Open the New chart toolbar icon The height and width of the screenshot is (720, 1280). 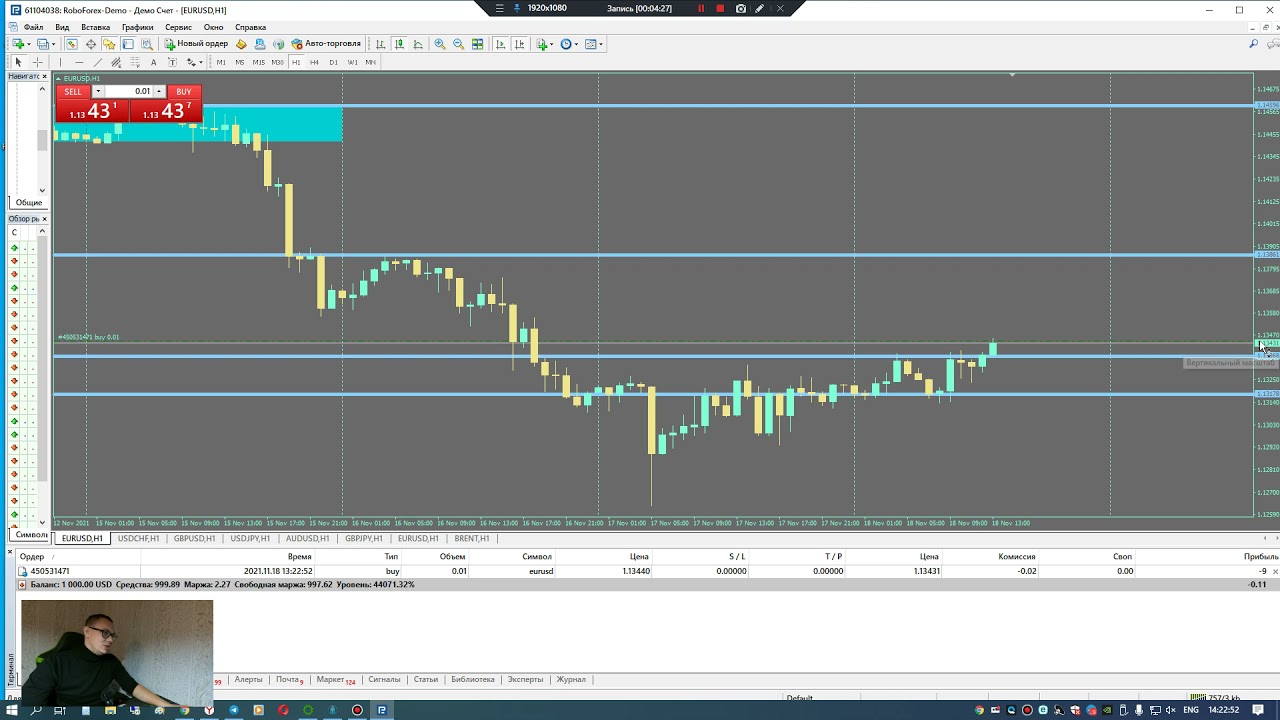(x=18, y=44)
